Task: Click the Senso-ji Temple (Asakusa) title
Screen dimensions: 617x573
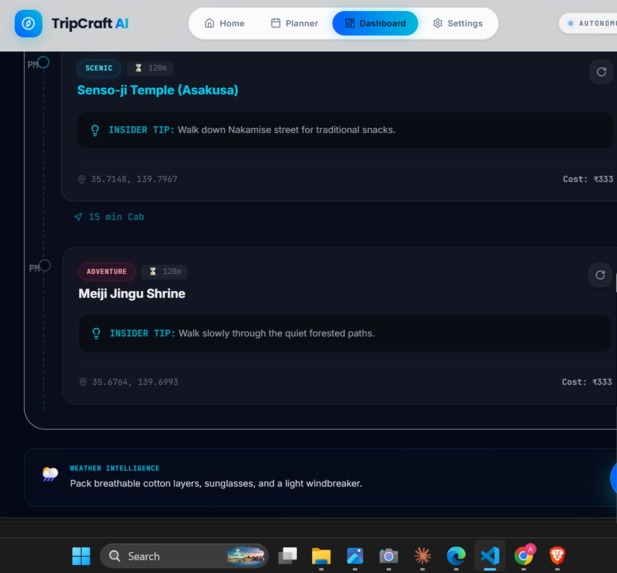Action: click(158, 90)
